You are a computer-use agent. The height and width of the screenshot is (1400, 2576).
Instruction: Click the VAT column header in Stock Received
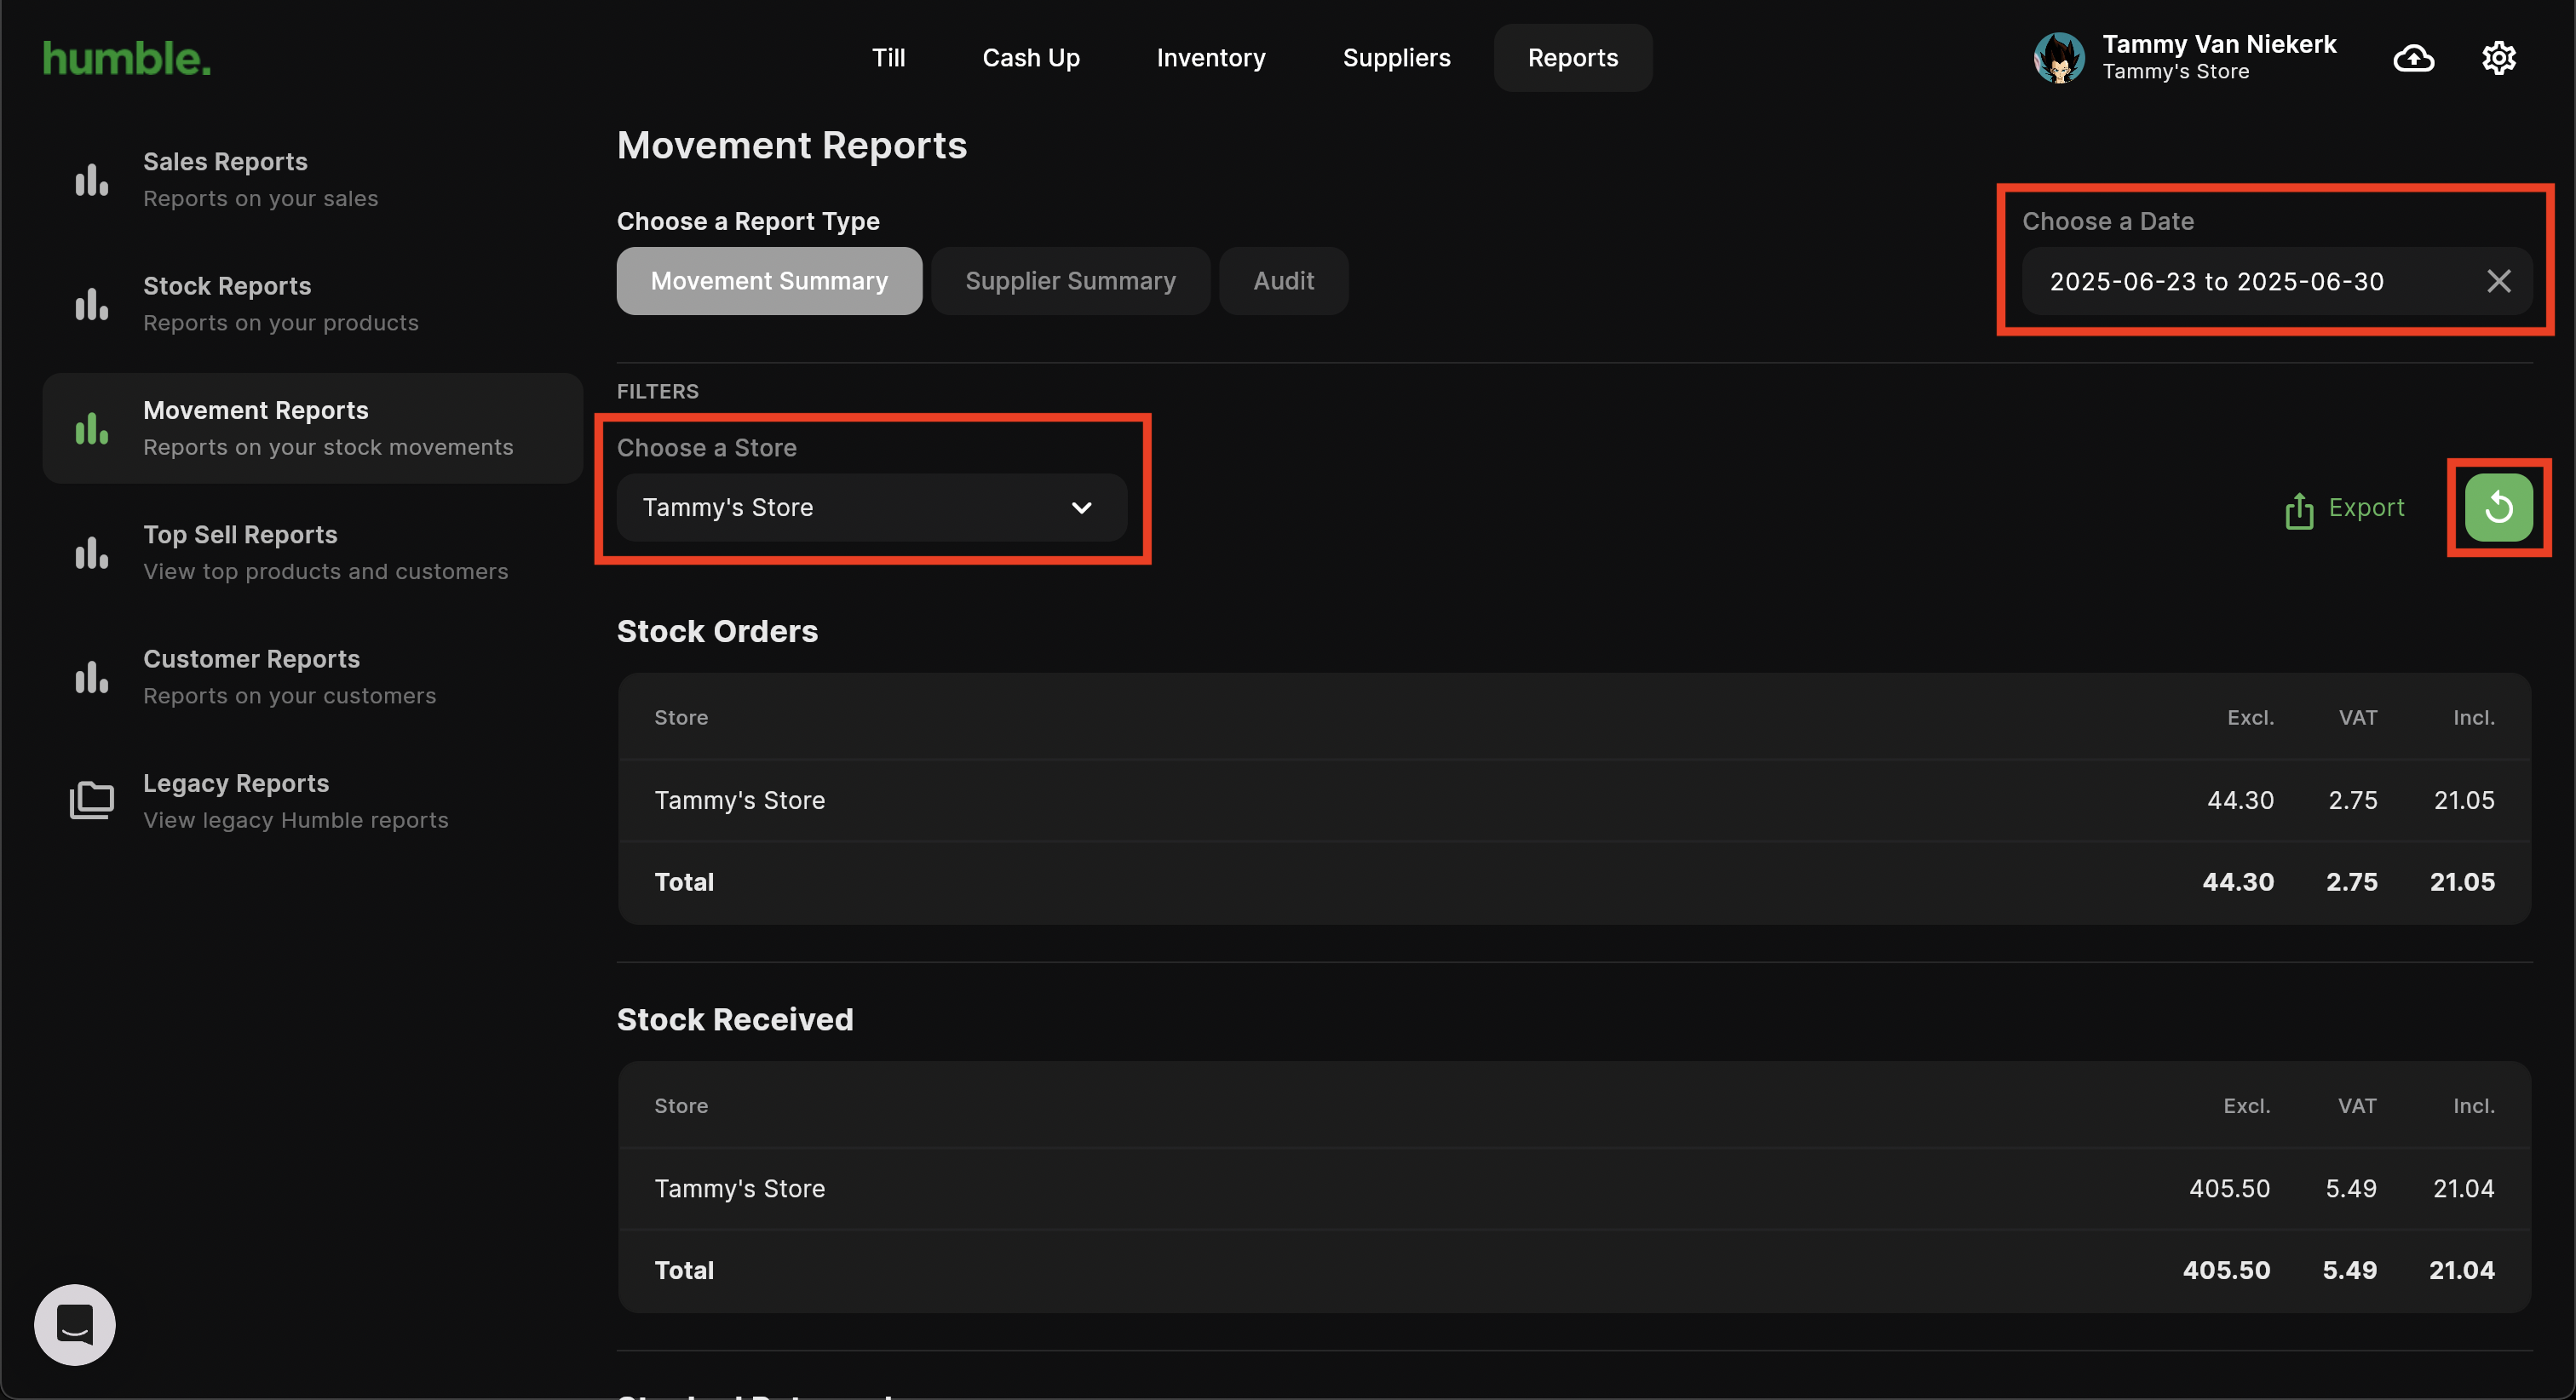click(x=2357, y=1106)
